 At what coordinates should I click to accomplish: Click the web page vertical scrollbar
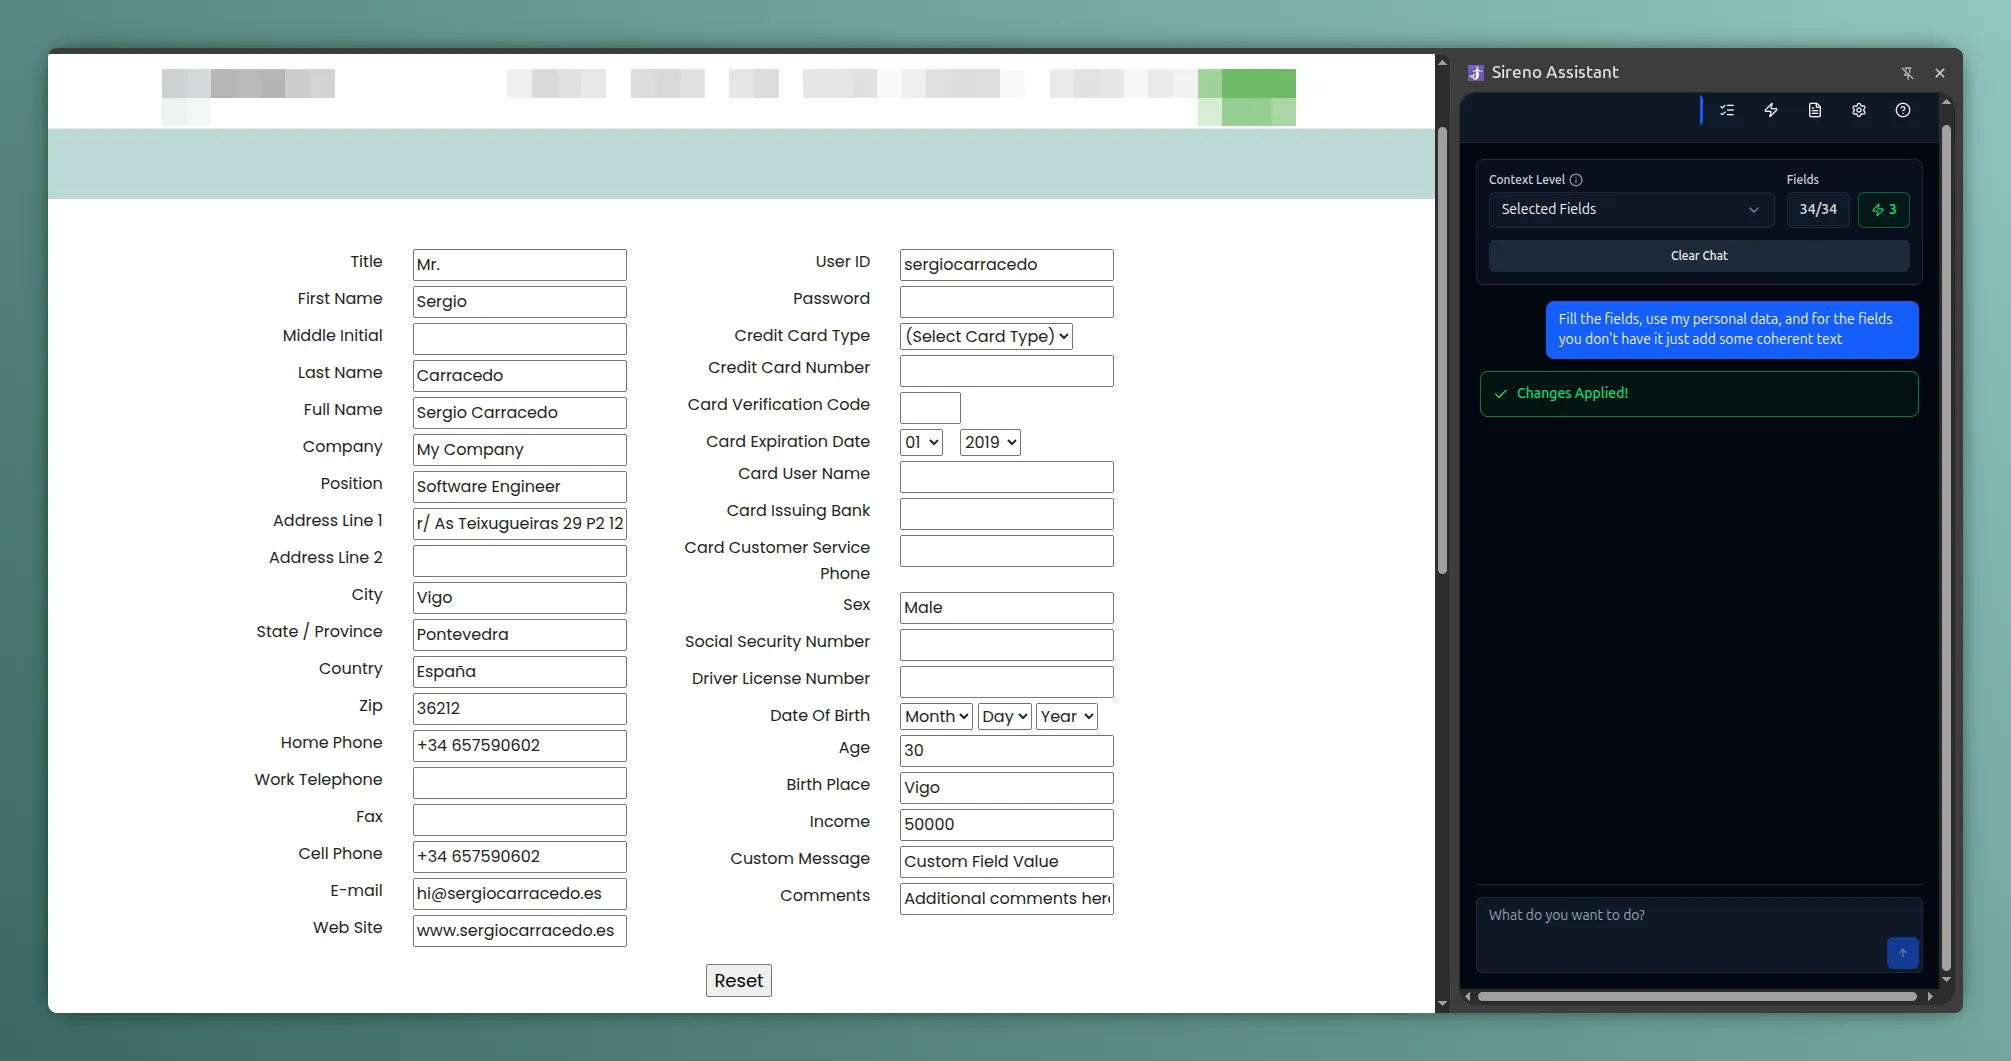click(x=1442, y=350)
